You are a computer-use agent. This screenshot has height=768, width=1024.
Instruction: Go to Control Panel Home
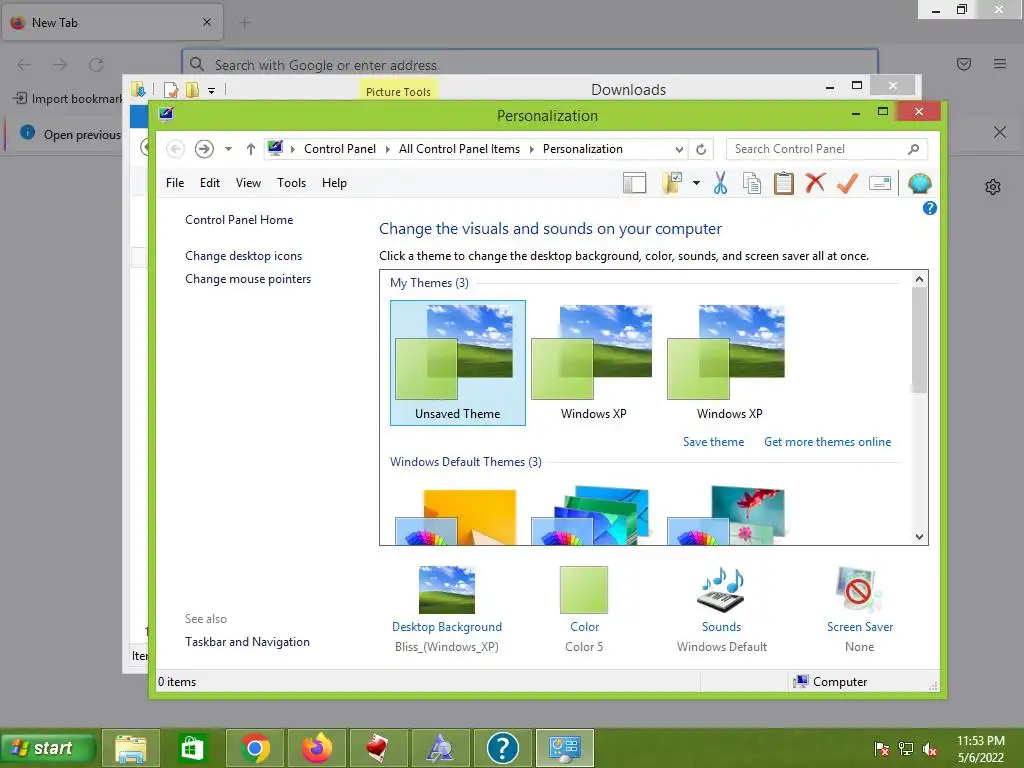(x=239, y=220)
